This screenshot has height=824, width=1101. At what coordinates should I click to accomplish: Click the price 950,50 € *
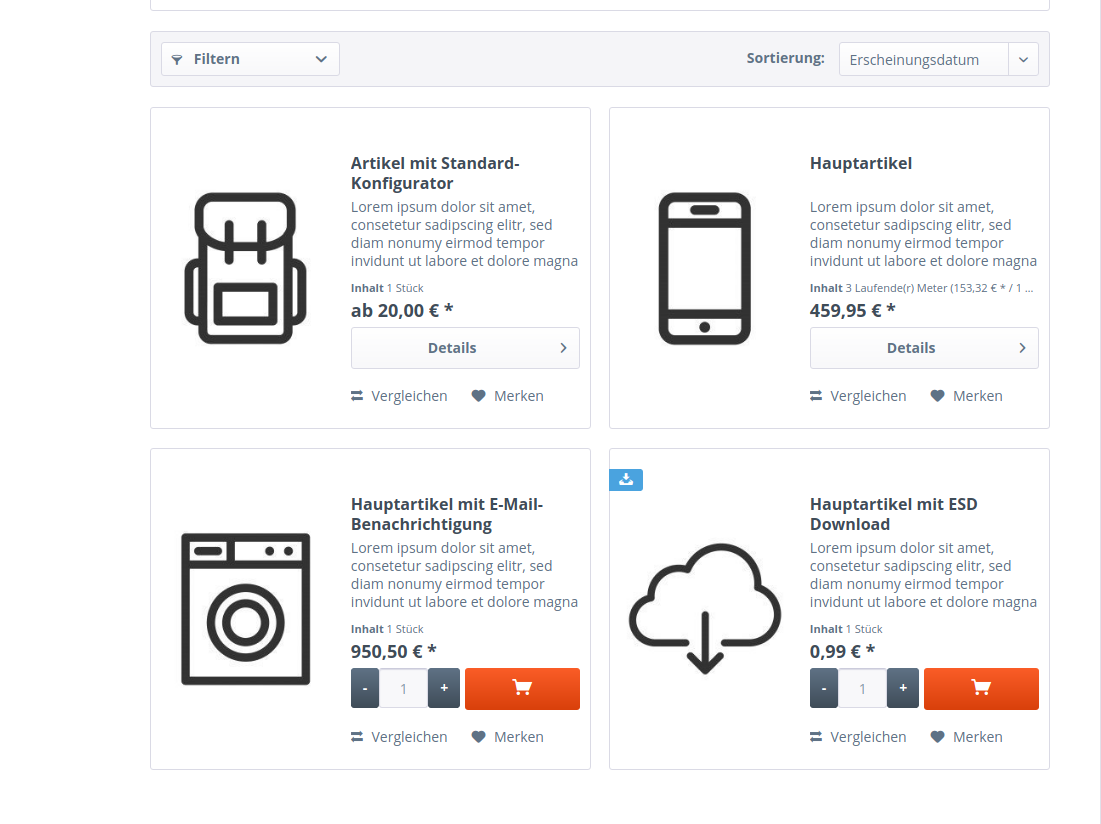(394, 651)
